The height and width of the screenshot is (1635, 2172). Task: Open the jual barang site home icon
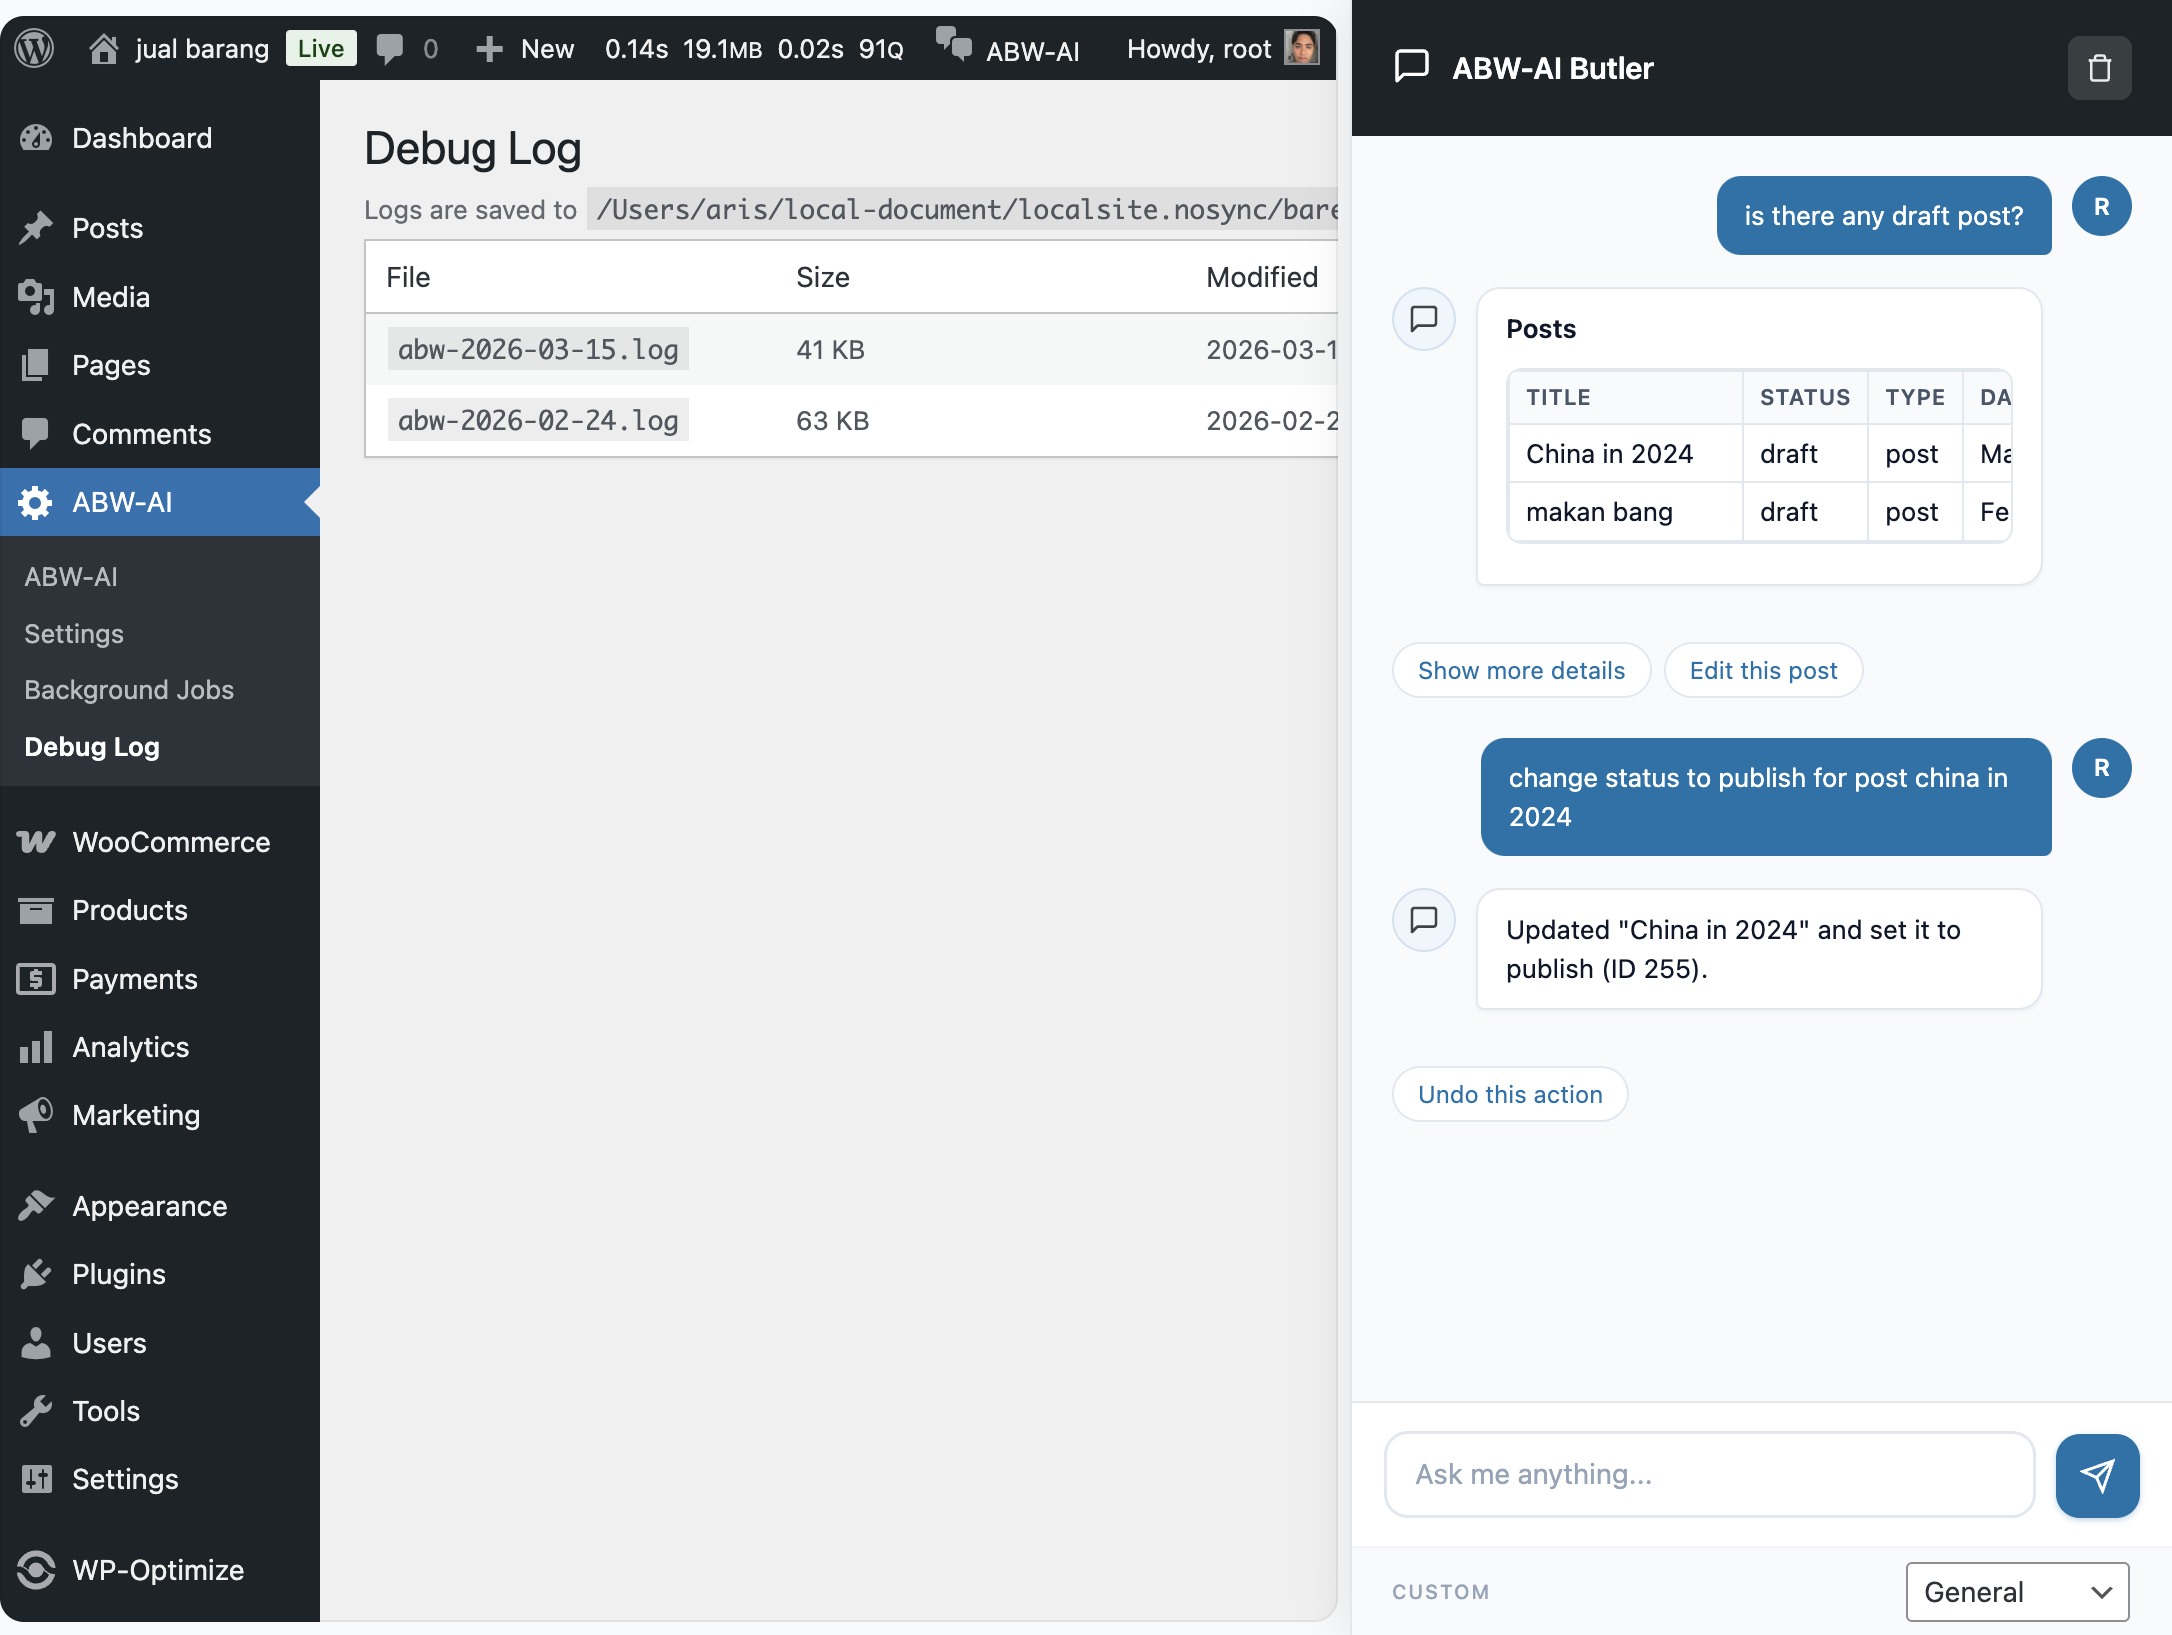(103, 49)
